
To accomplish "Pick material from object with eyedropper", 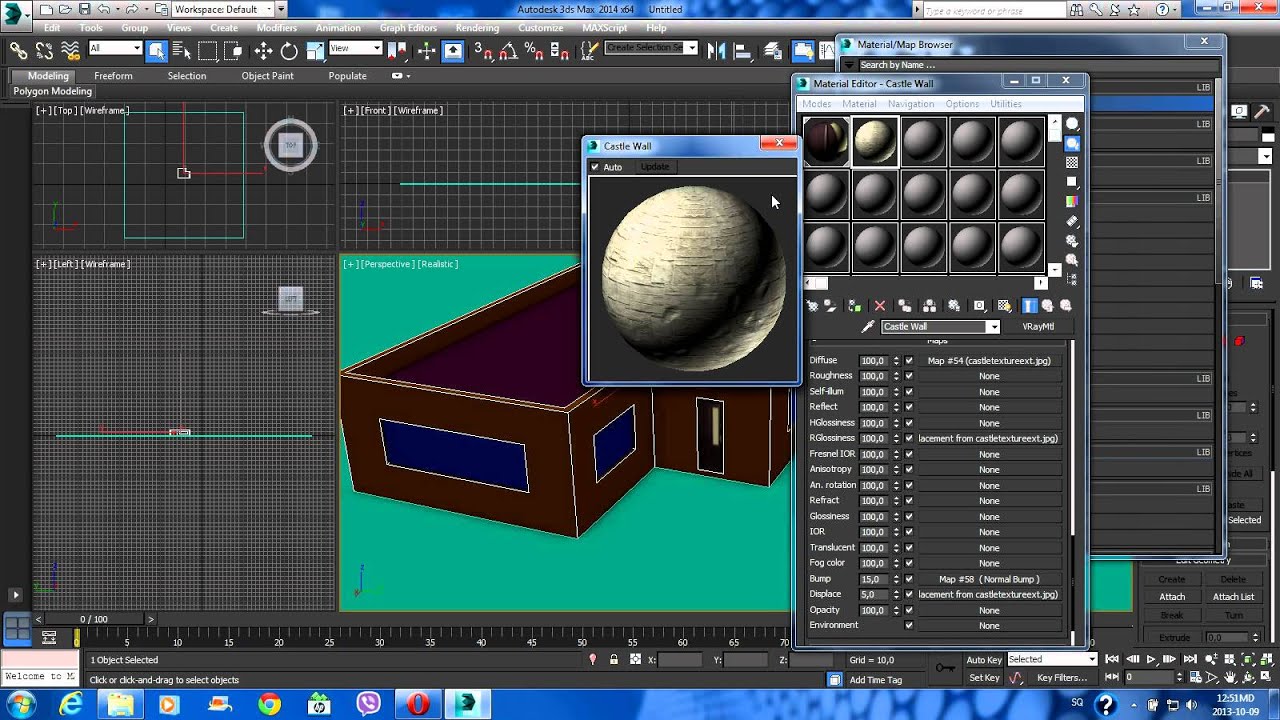I will [x=867, y=327].
